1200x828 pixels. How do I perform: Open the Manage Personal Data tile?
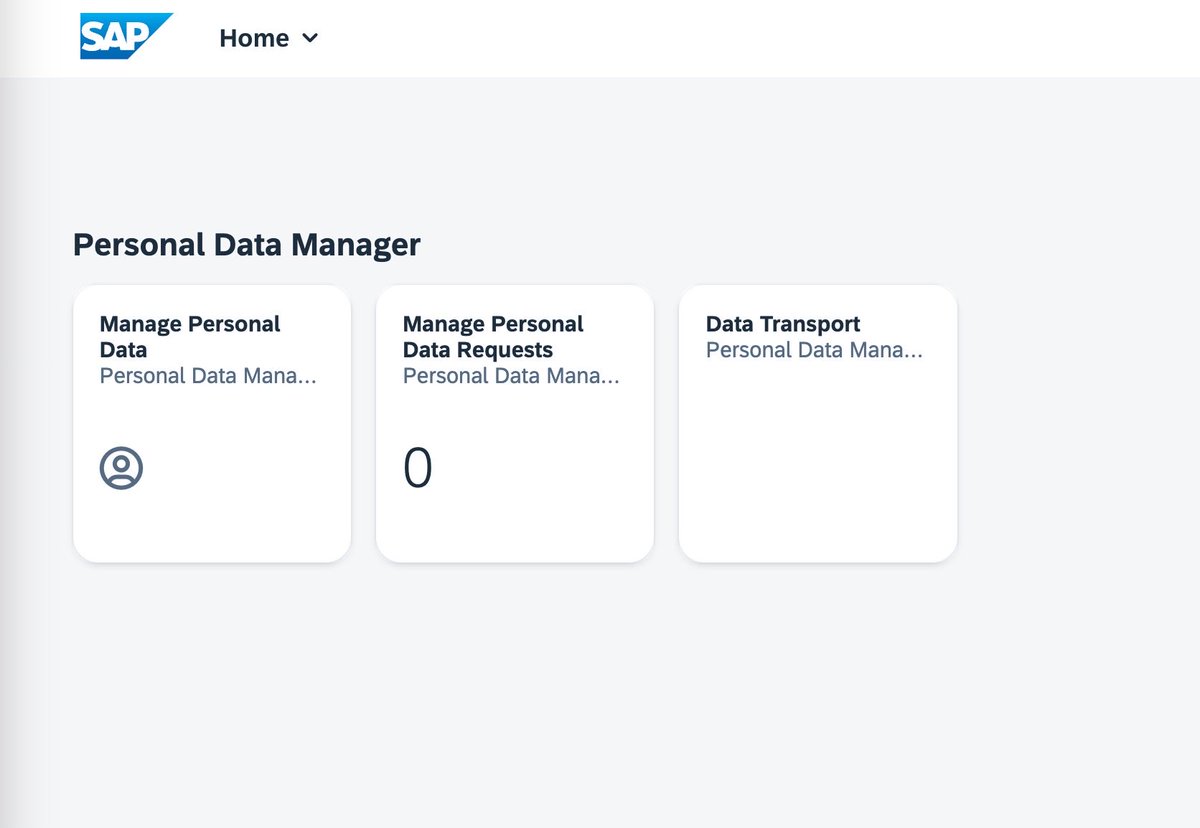click(212, 423)
